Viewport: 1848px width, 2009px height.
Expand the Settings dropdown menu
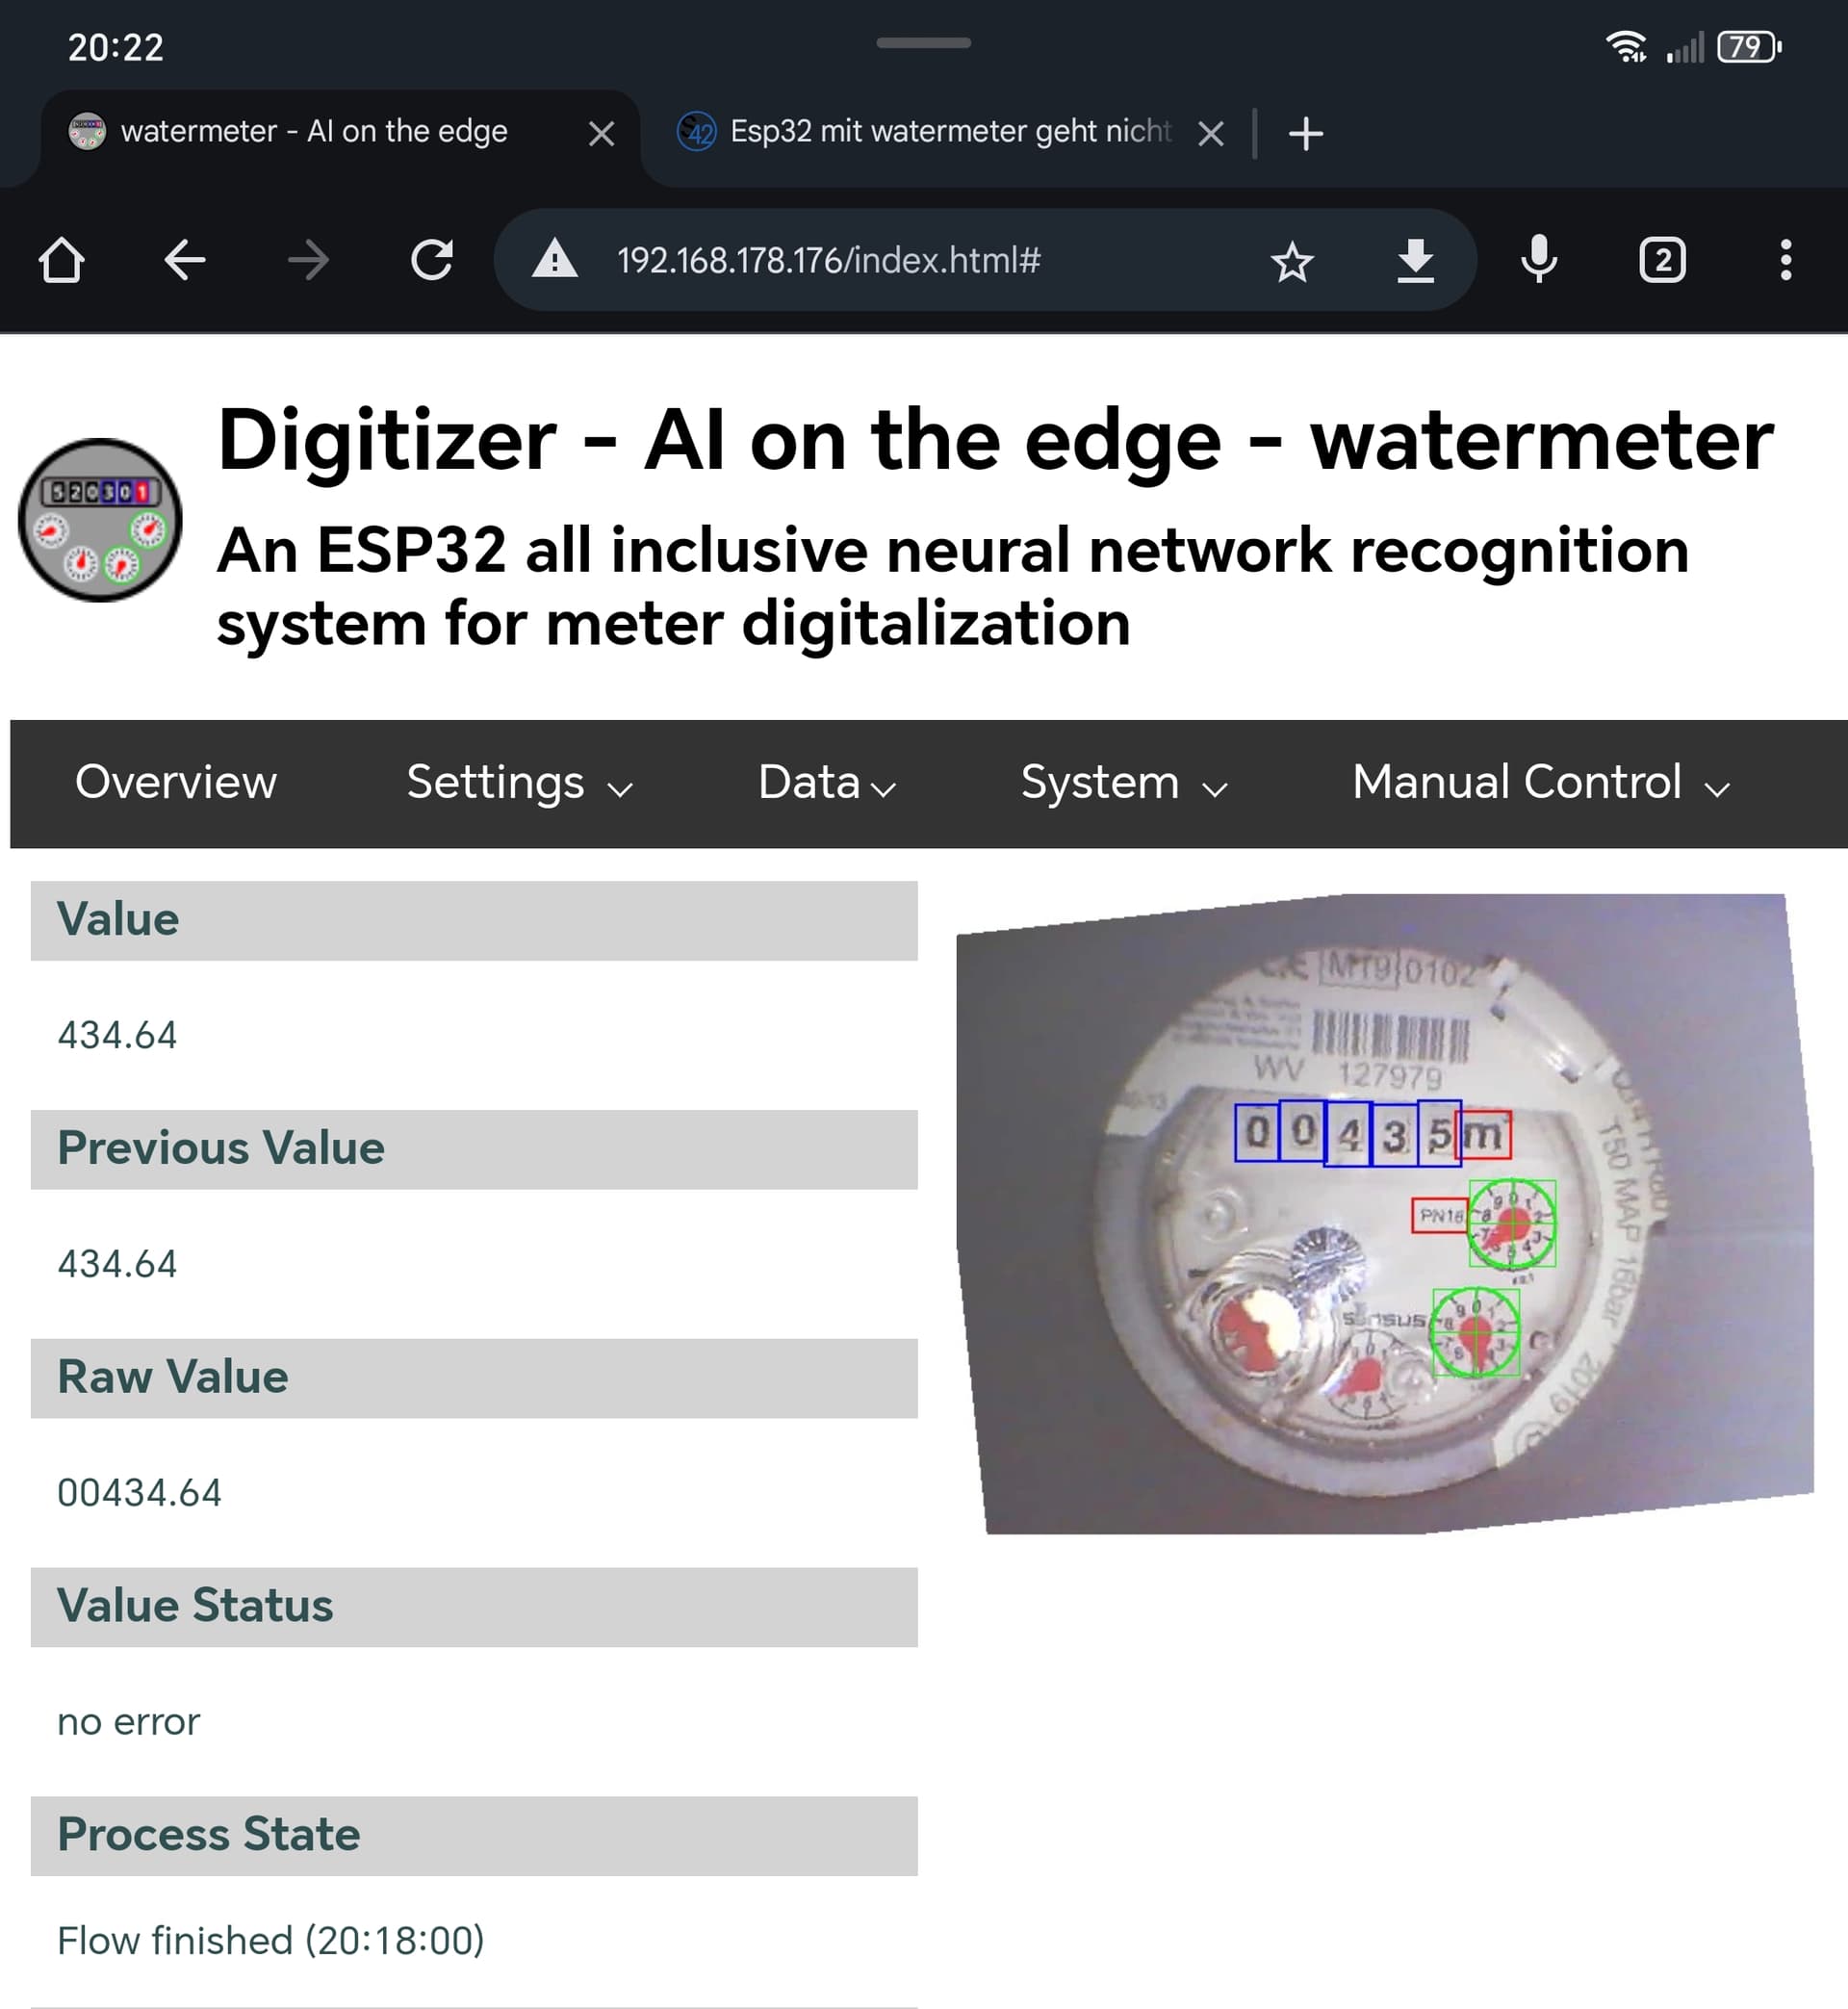(520, 784)
